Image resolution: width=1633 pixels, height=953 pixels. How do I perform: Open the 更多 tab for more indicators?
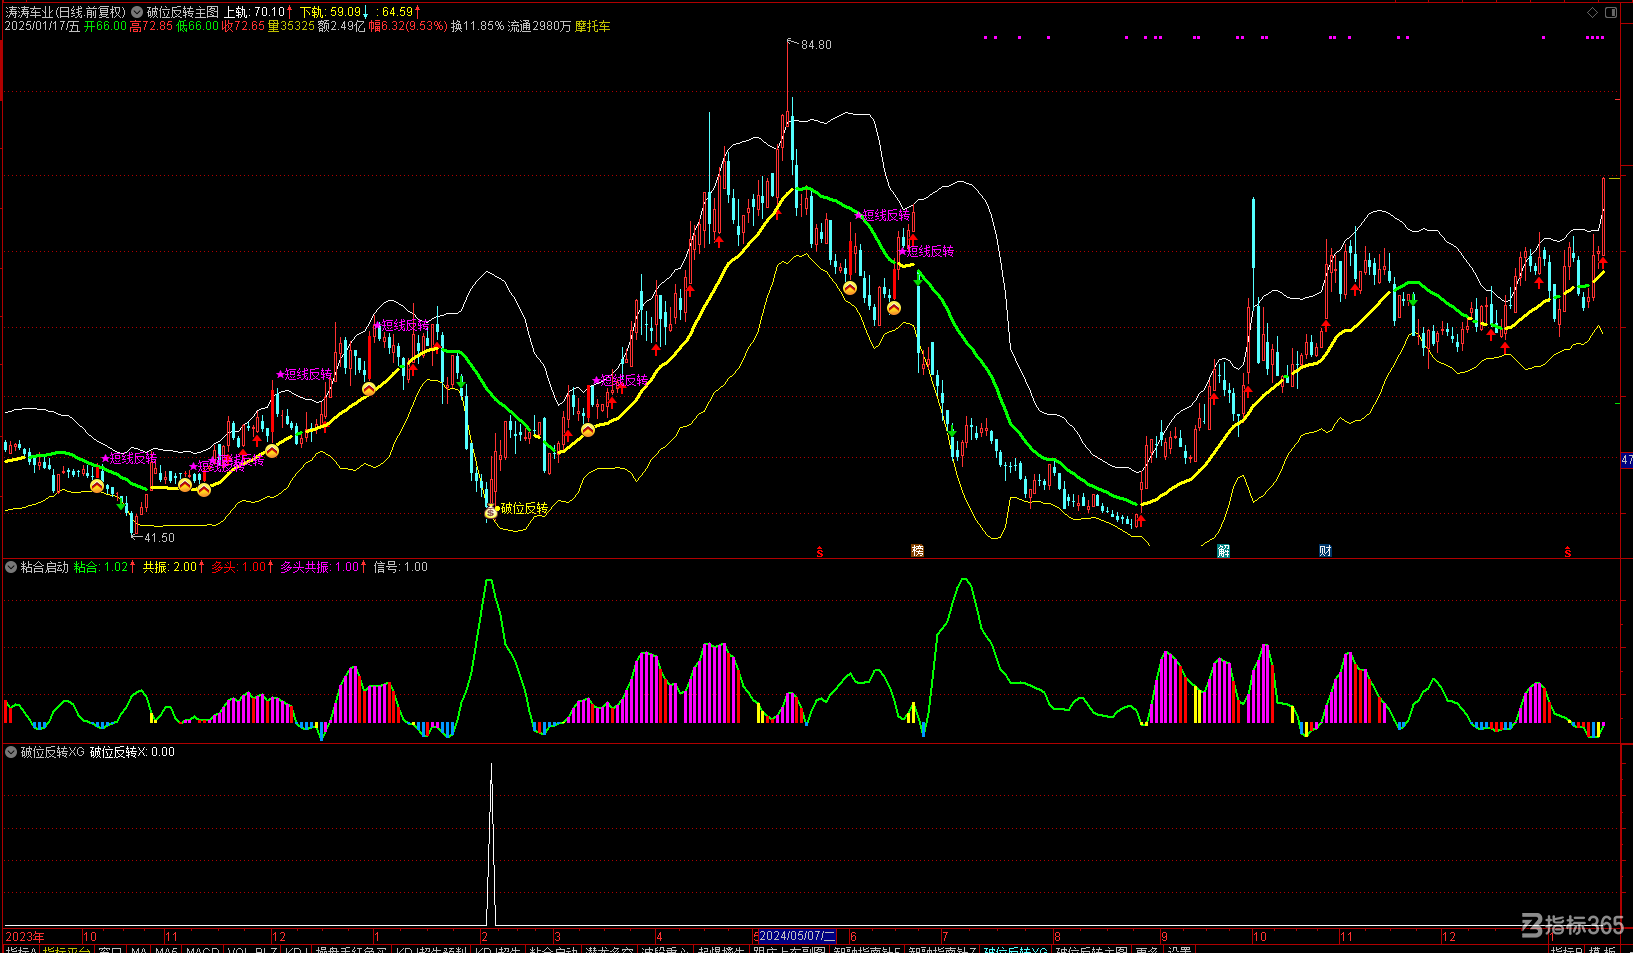1147,951
